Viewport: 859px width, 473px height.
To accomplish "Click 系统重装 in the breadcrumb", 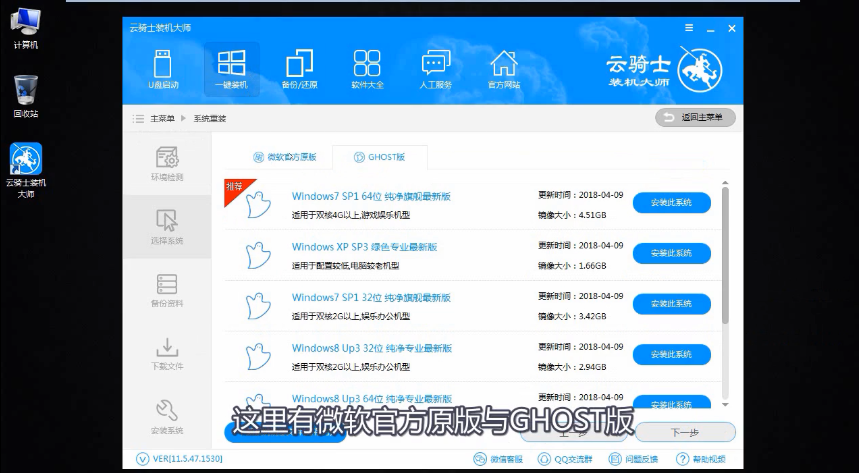I will click(x=210, y=118).
